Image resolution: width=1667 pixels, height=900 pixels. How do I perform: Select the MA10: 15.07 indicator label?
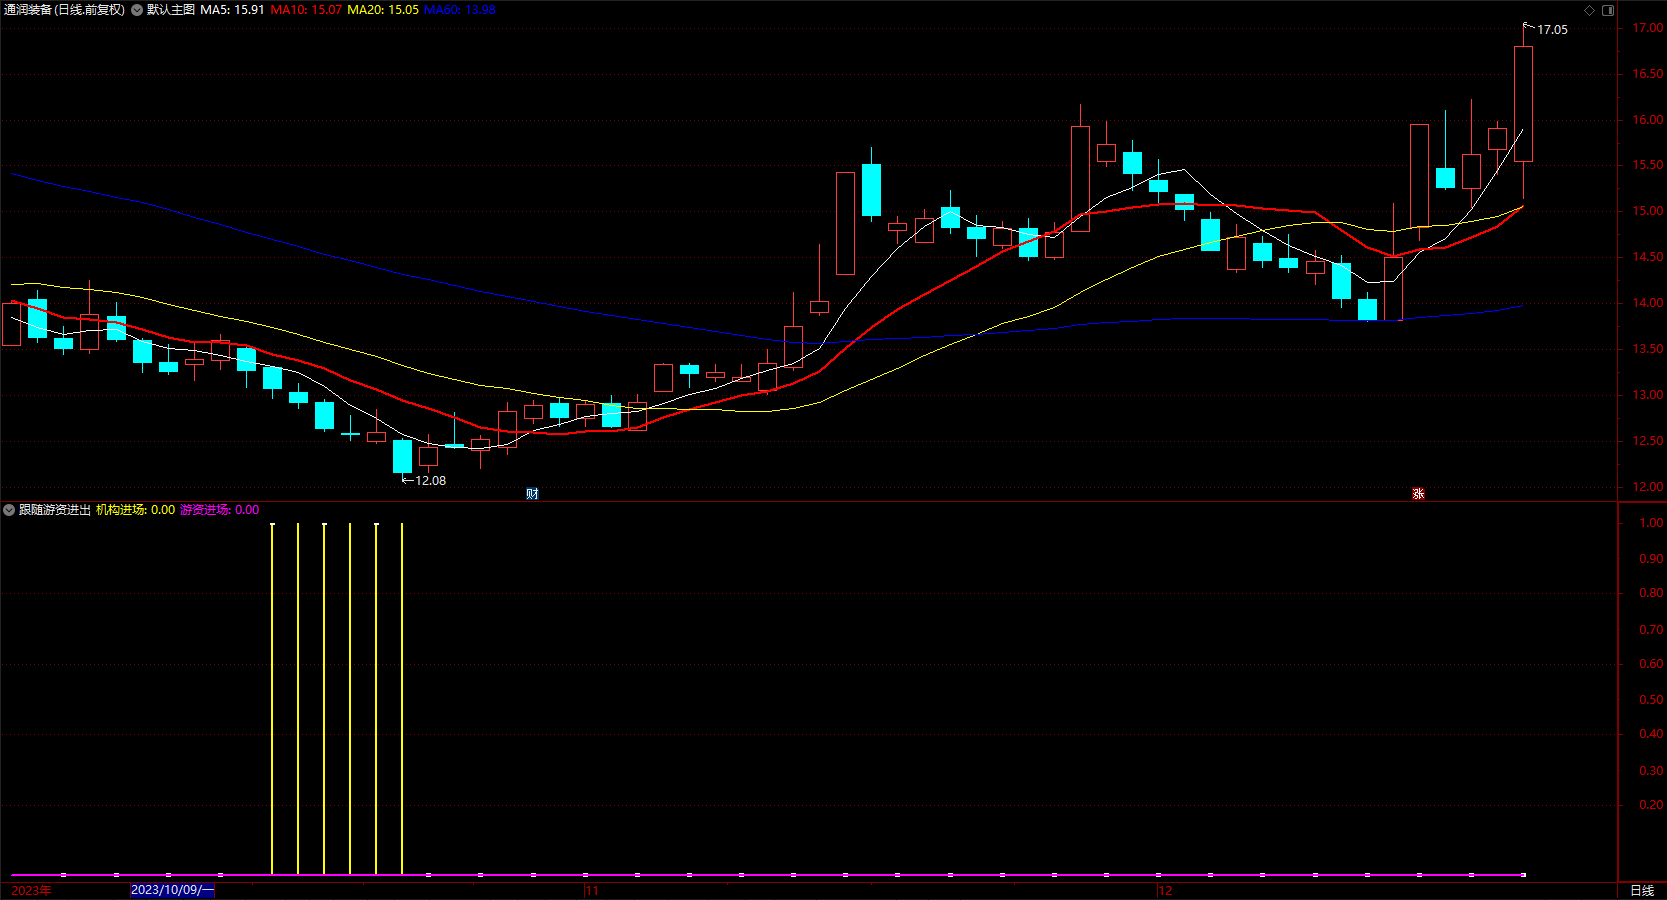pyautogui.click(x=306, y=10)
